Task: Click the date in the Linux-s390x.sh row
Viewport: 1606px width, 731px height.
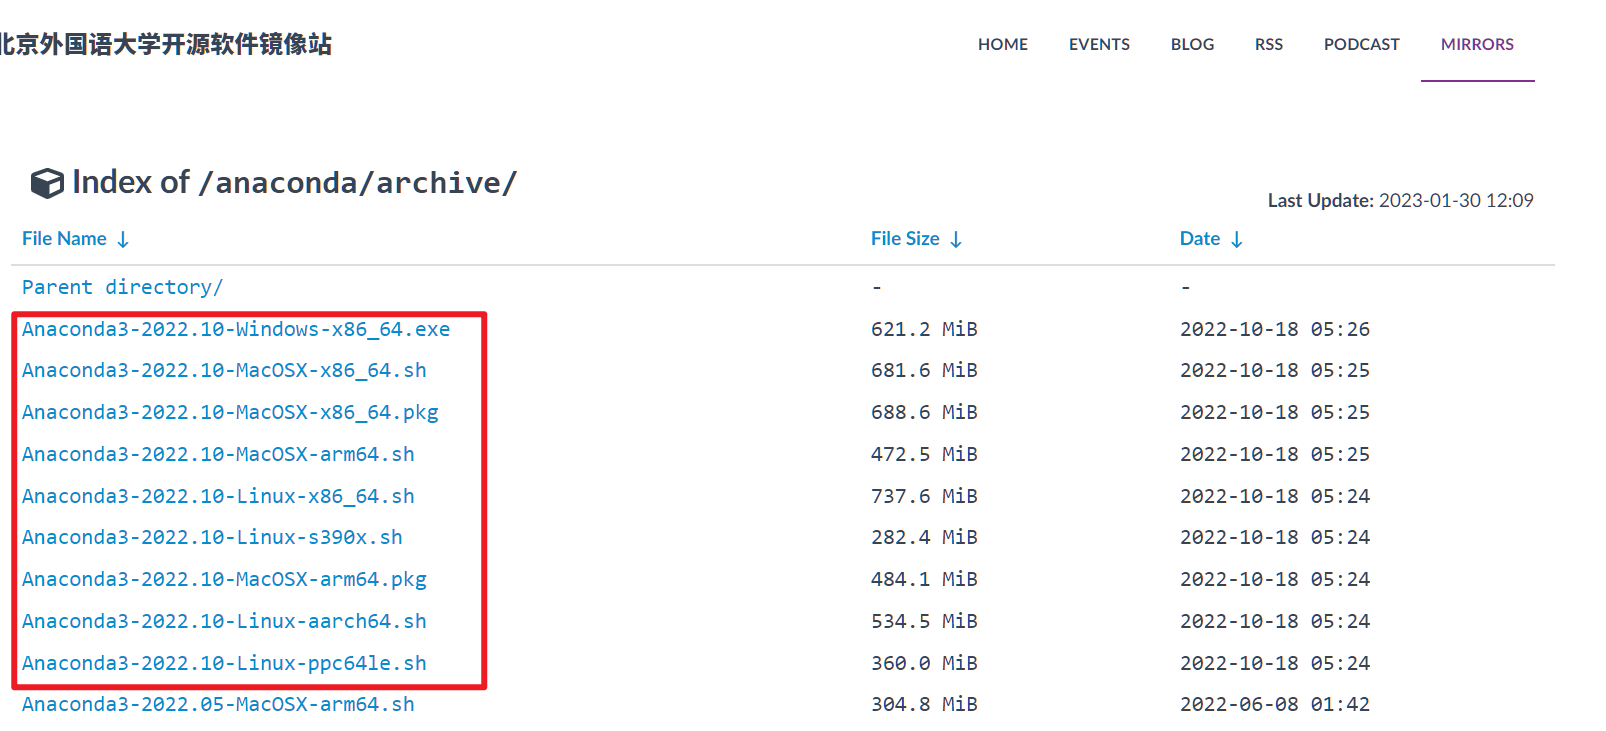Action: 1275,537
